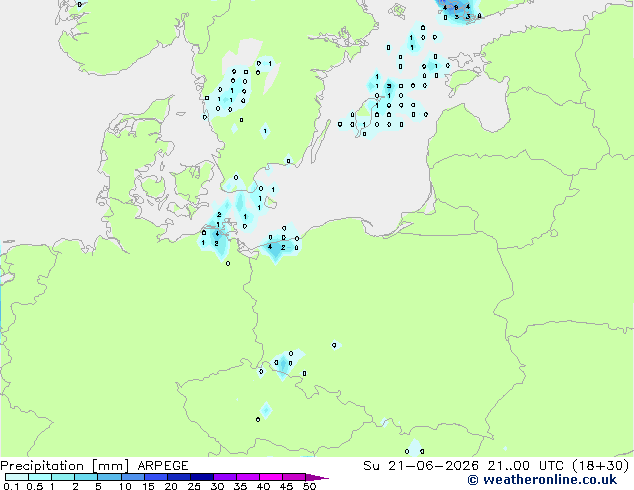Screen dimensions: 634x490
Task: Click the 'ARPEGE' model name label
Action: [x=163, y=466]
